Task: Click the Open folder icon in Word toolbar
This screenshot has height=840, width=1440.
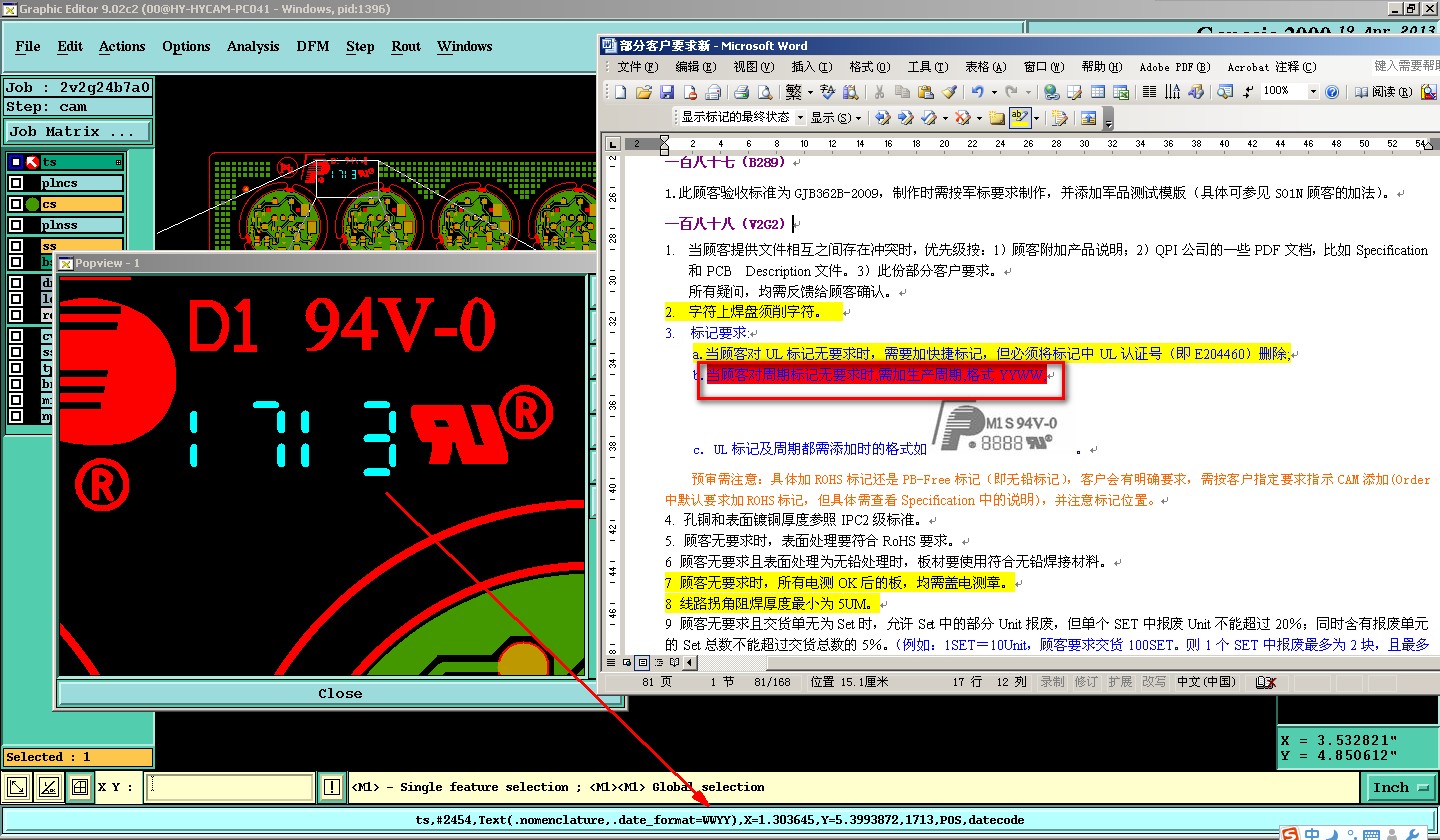Action: click(644, 92)
